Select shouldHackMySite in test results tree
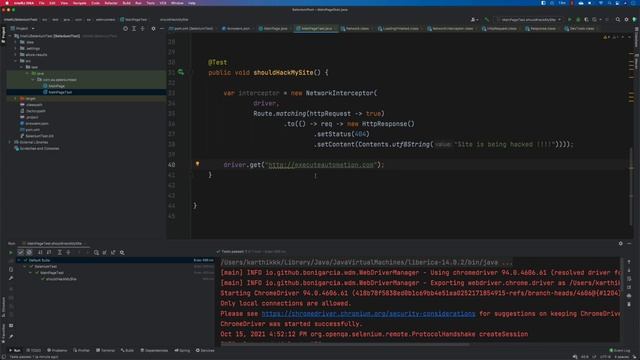Image resolution: width=640 pixels, height=360 pixels. pyautogui.click(x=58, y=279)
